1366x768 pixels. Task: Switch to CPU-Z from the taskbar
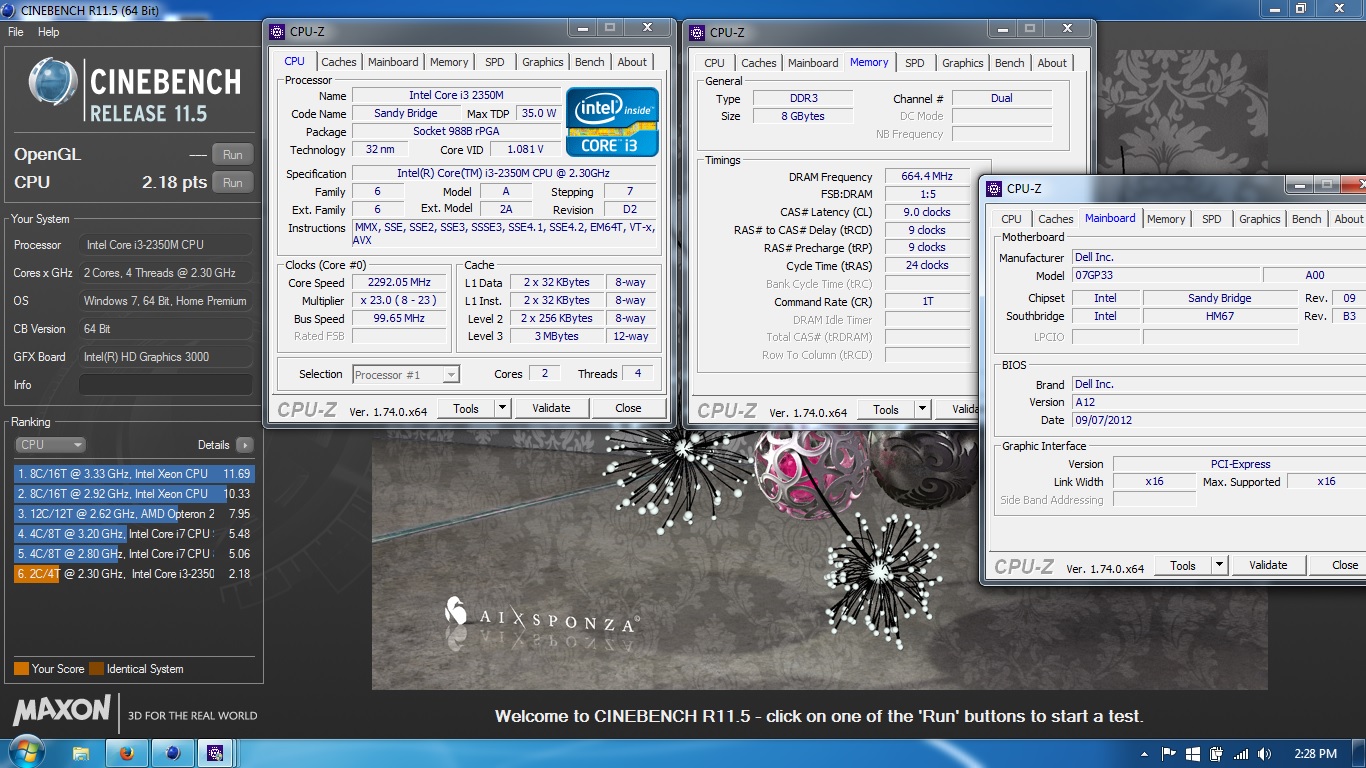click(215, 753)
